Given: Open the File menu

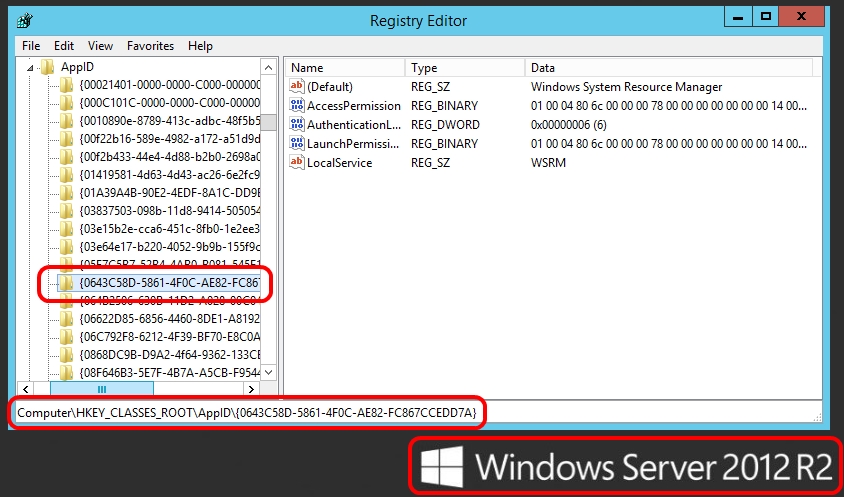Looking at the screenshot, I should point(31,46).
